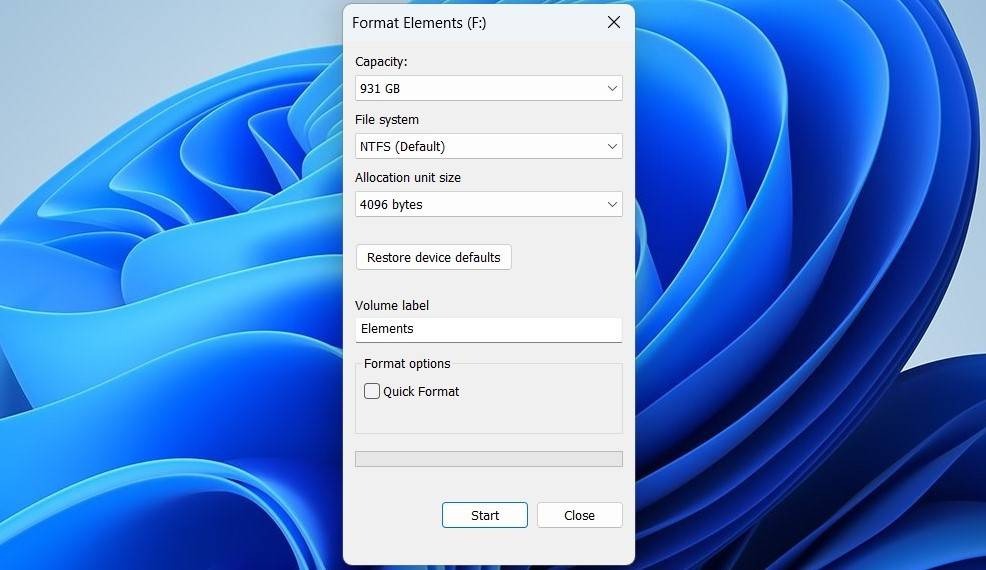Open the Capacity dropdown showing 931 GB
The image size is (986, 570).
tap(489, 88)
